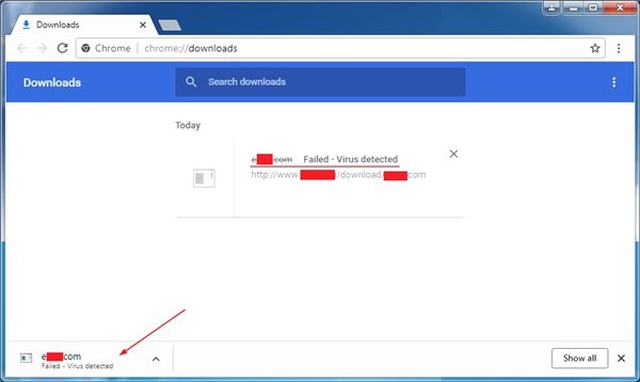Select the Downloads tab
Image resolution: width=640 pixels, height=382 pixels.
point(84,25)
